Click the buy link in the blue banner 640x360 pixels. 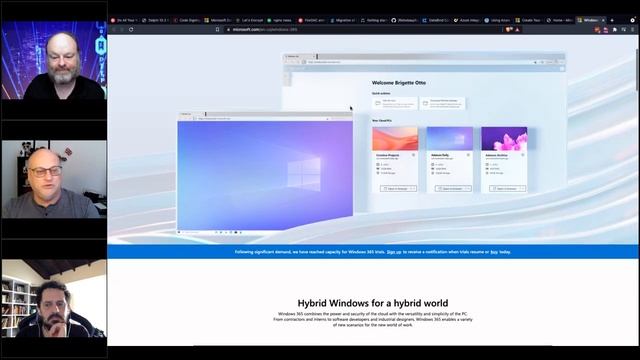494,252
